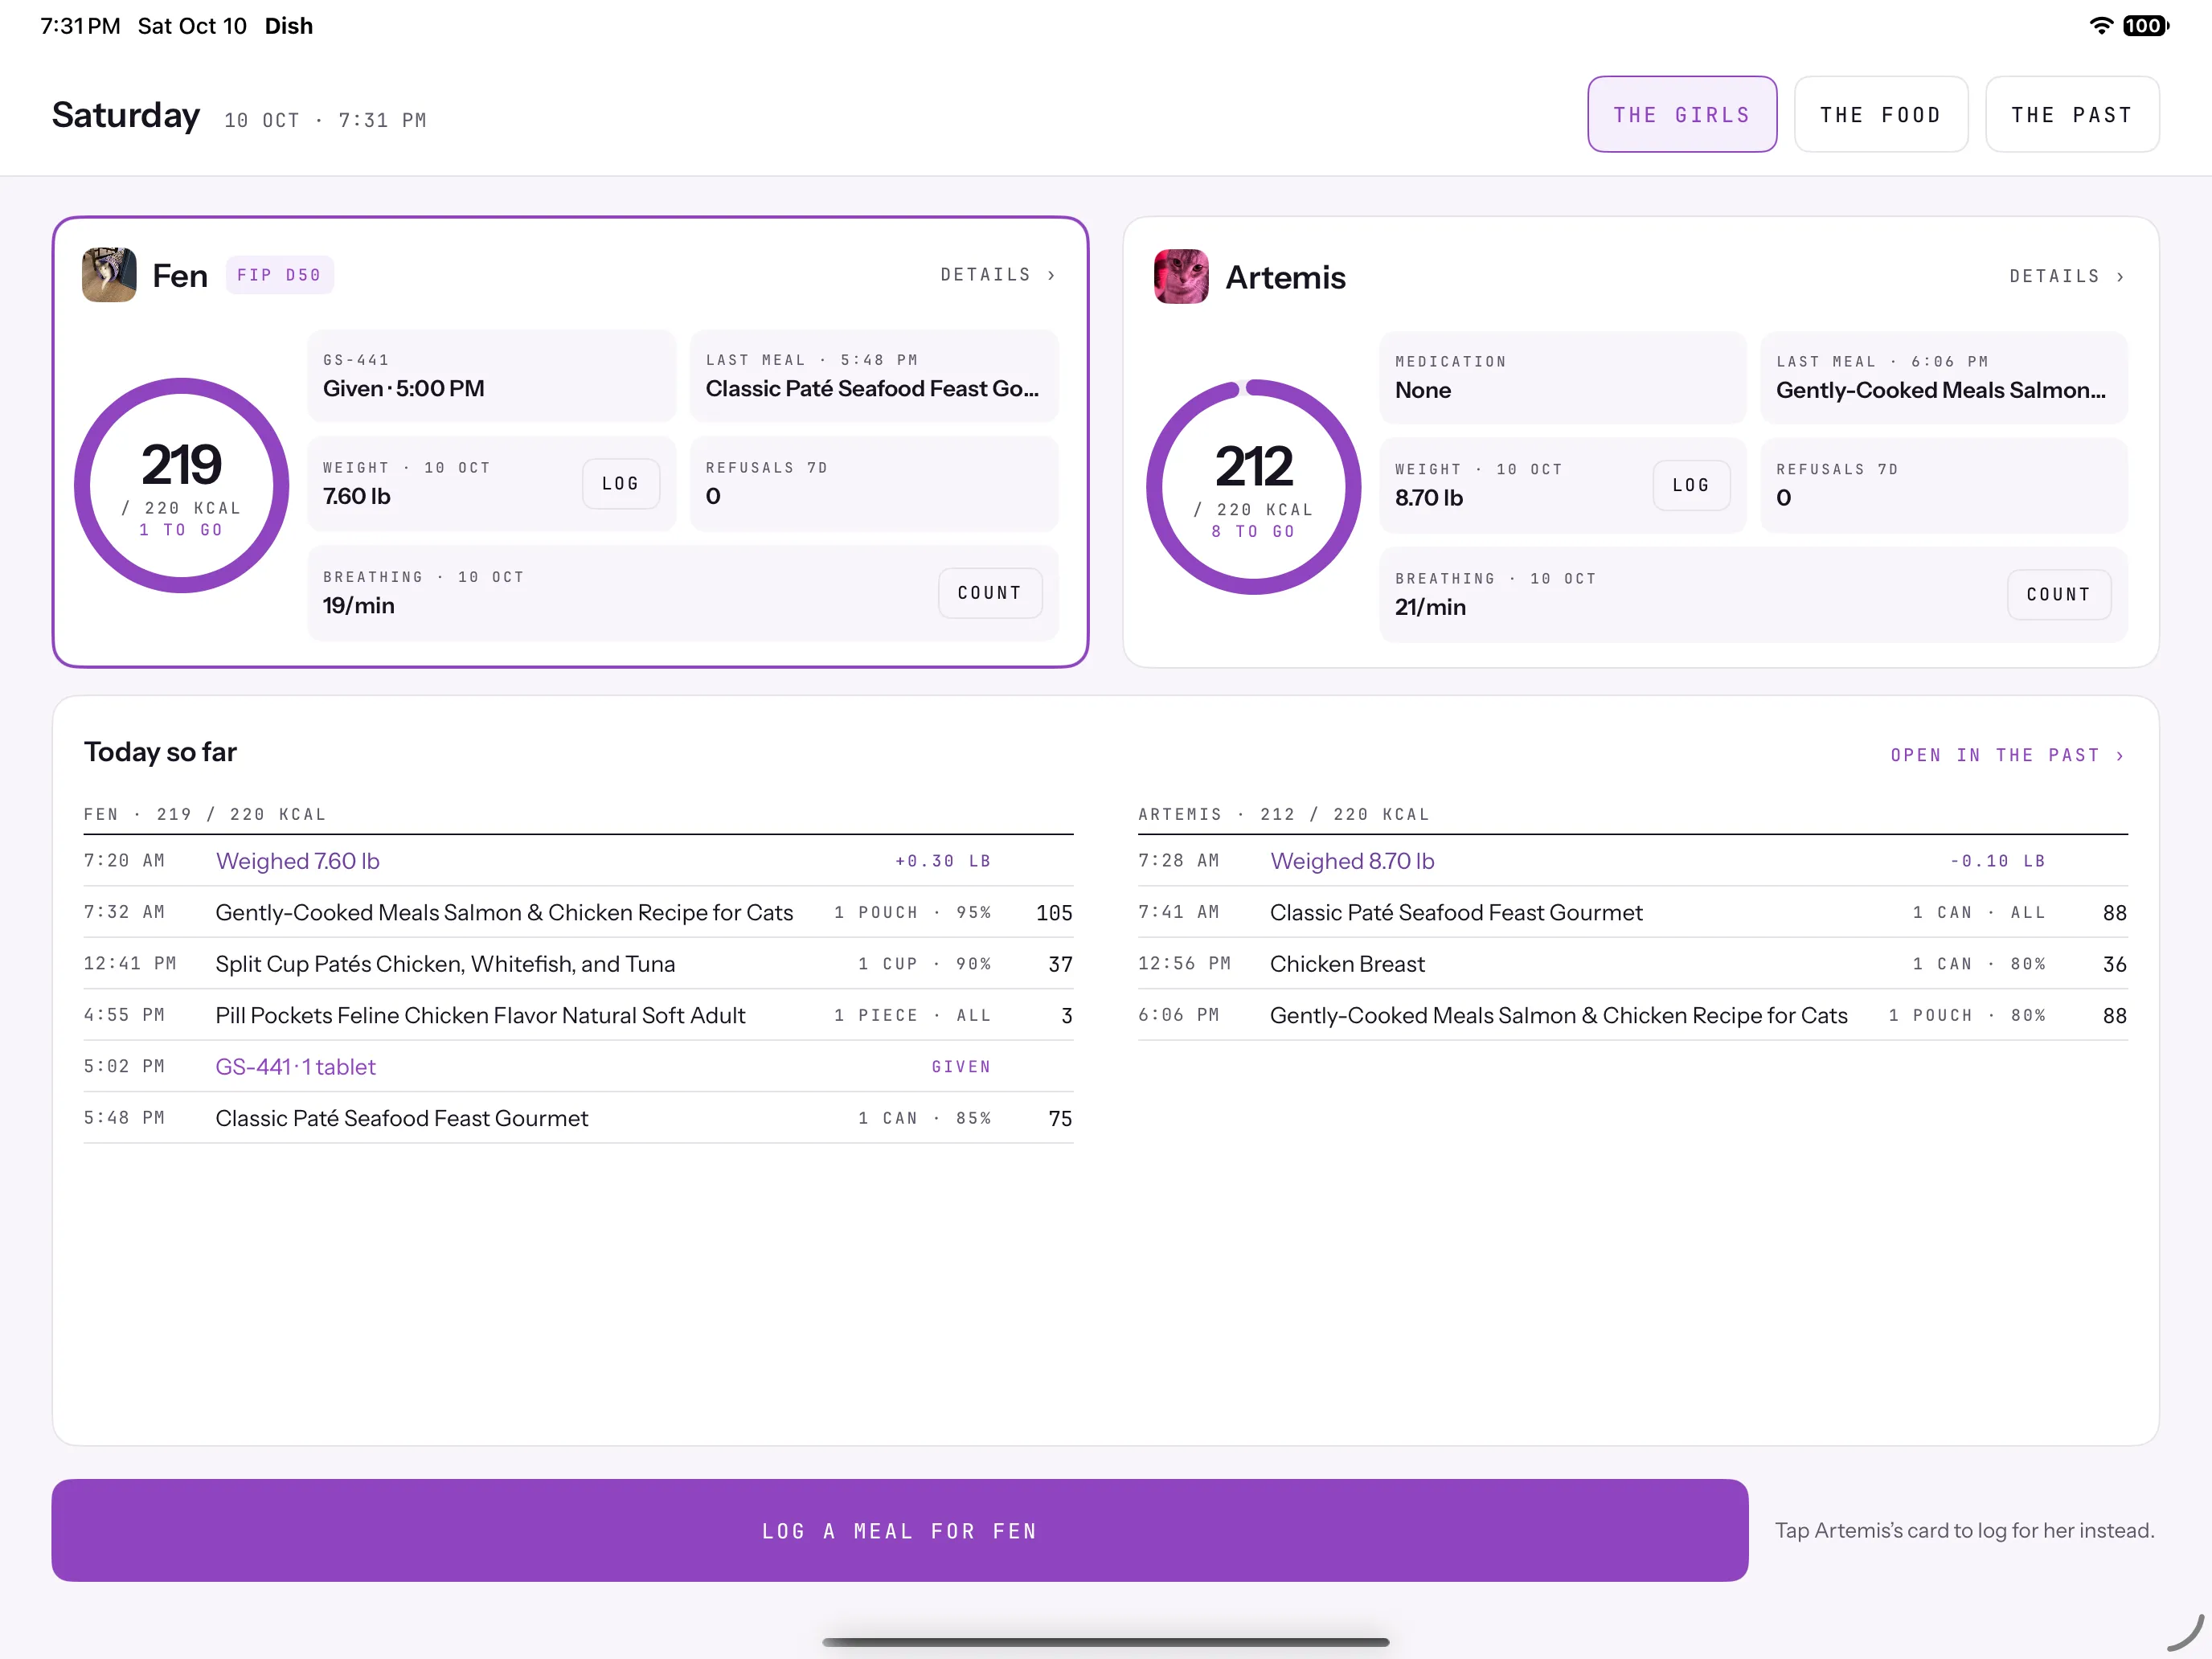Count breathing for Artemis
Viewport: 2212px width, 1659px height.
click(2059, 595)
